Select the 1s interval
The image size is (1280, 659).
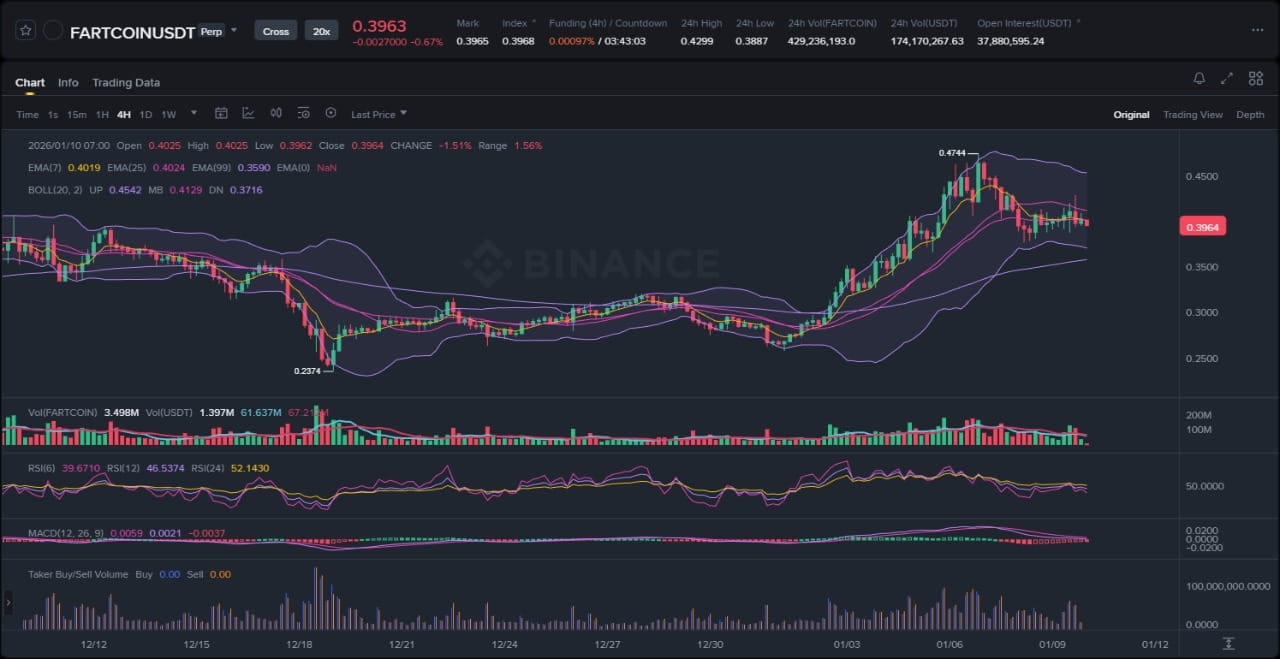tap(53, 114)
